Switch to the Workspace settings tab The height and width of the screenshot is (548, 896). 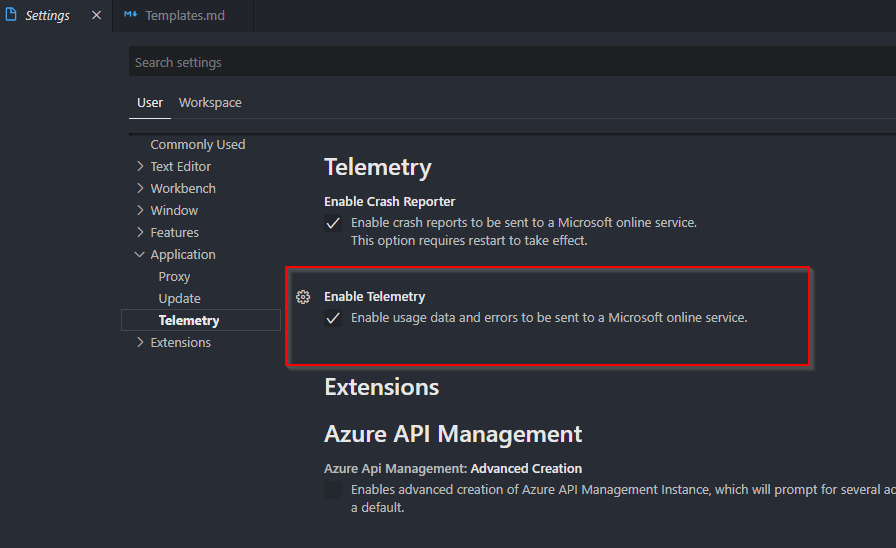210,103
